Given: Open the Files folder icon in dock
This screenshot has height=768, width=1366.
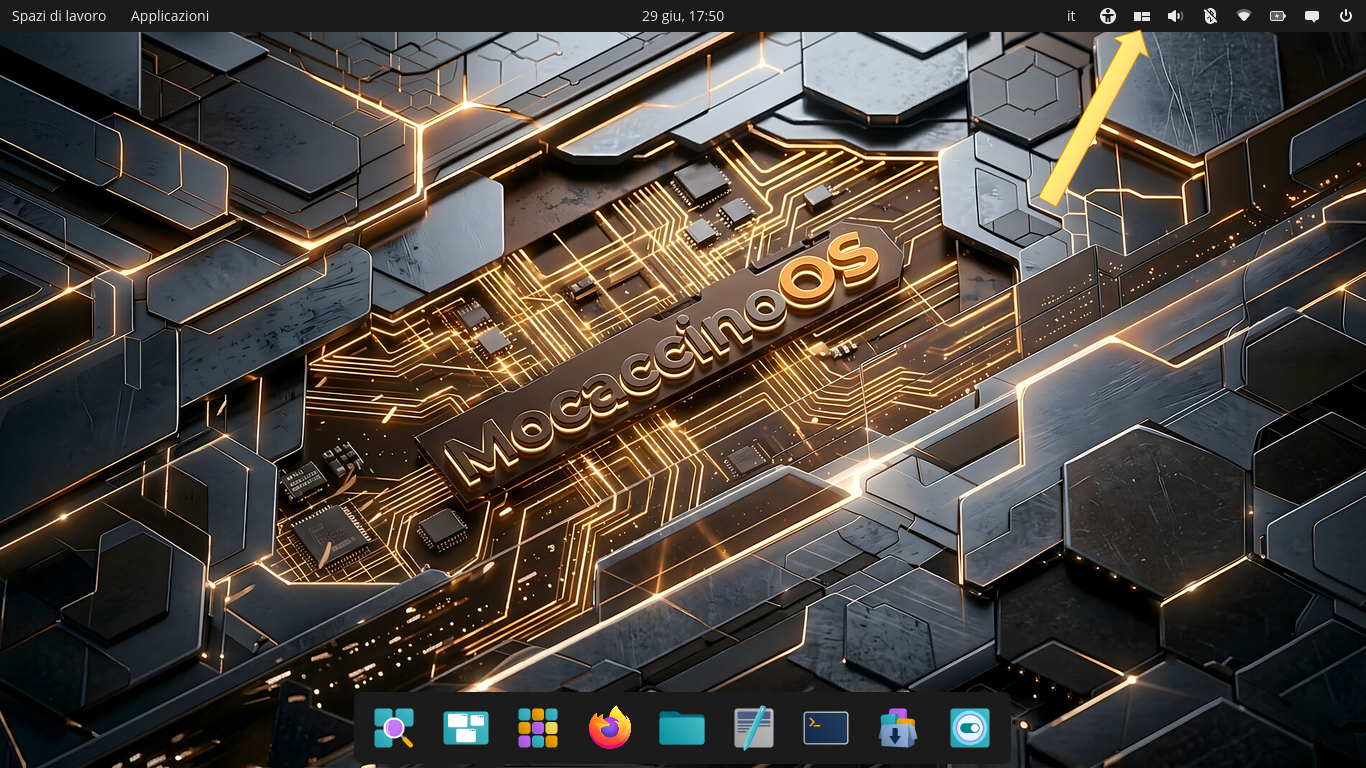Looking at the screenshot, I should [x=682, y=728].
